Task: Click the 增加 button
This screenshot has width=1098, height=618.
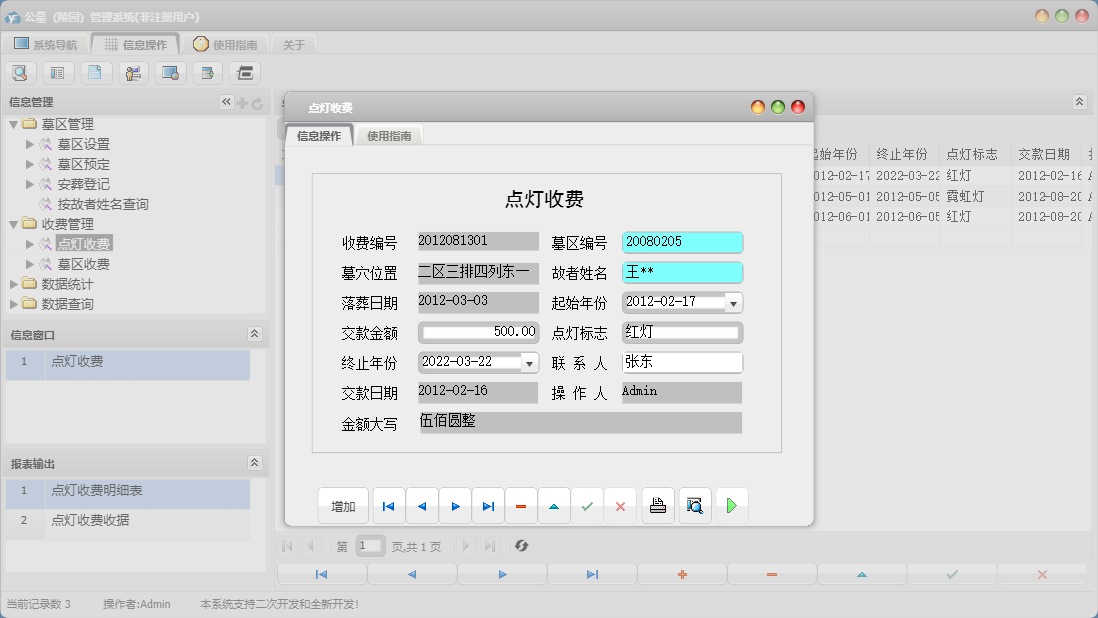Action: click(343, 505)
